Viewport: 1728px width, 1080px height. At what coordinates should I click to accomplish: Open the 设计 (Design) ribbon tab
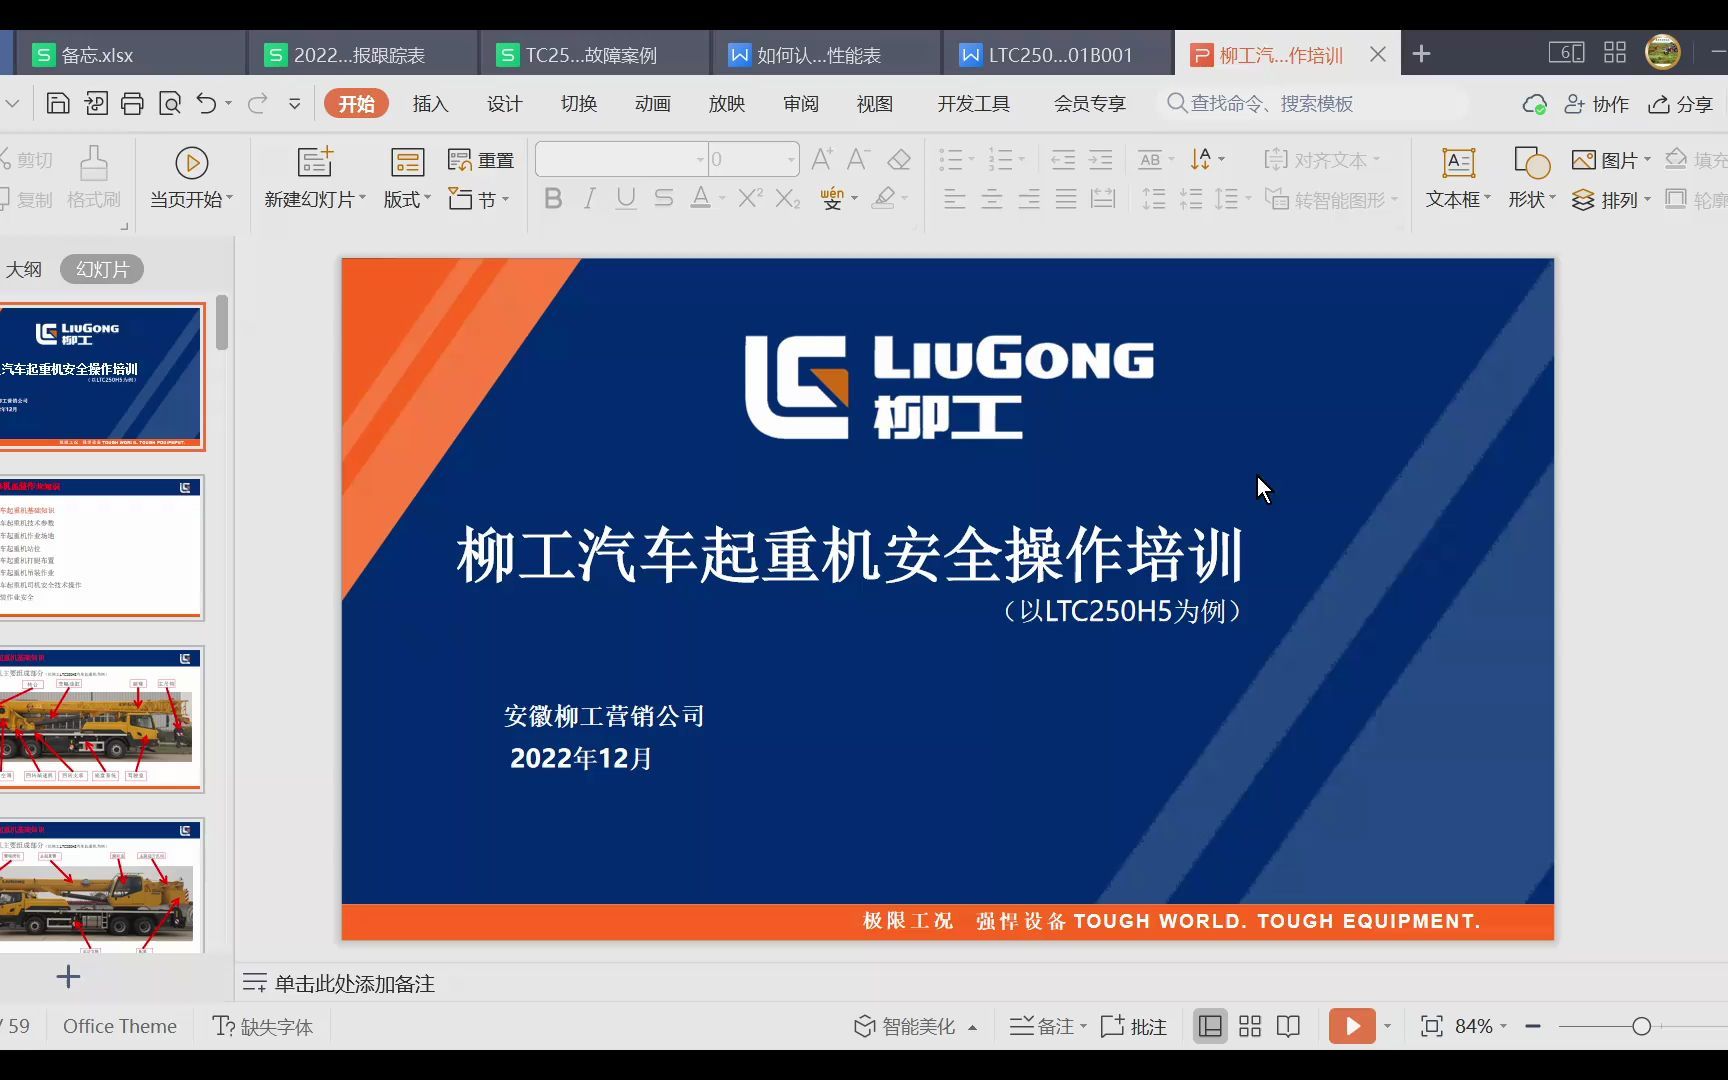point(504,103)
